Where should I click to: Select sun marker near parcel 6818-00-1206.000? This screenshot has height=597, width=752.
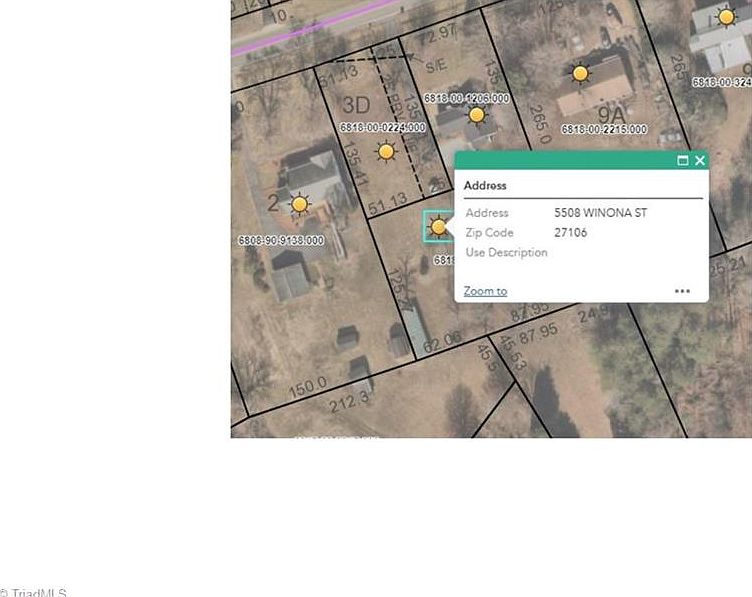tap(477, 115)
